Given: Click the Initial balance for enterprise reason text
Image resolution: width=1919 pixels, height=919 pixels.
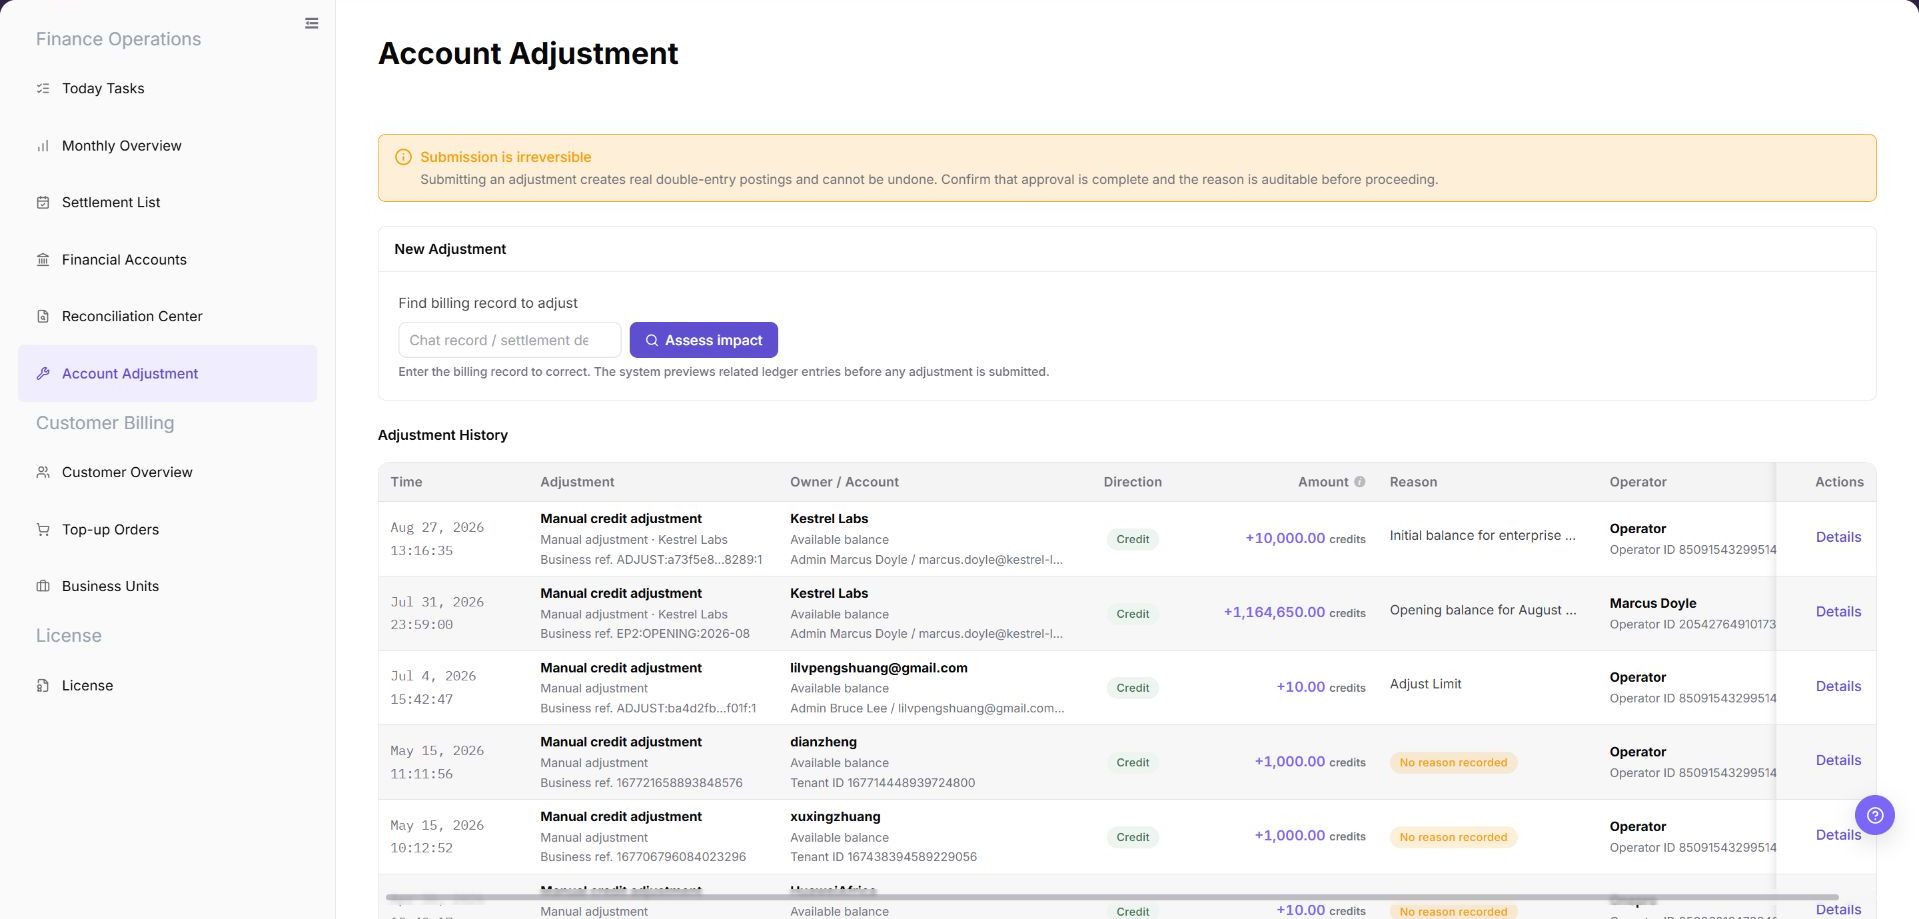Looking at the screenshot, I should pos(1482,535).
